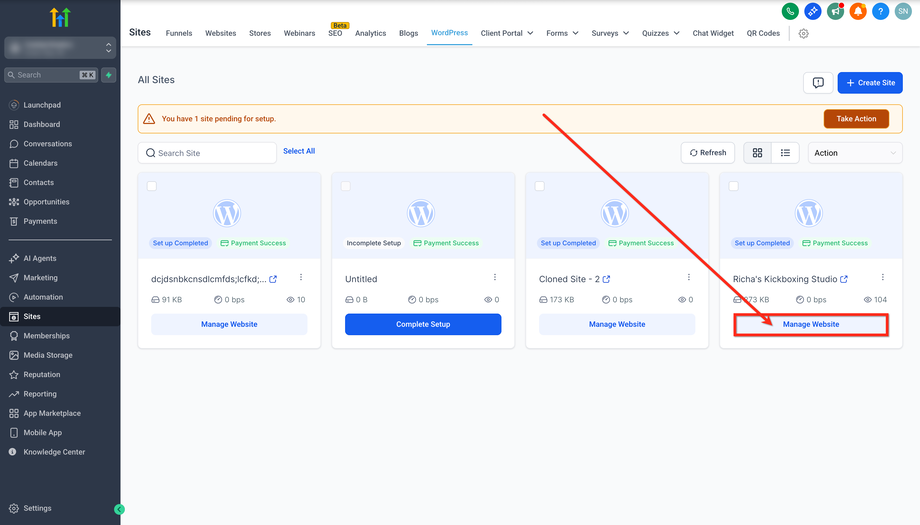The height and width of the screenshot is (525, 920).
Task: Open Automation in the left sidebar
Action: pyautogui.click(x=43, y=297)
